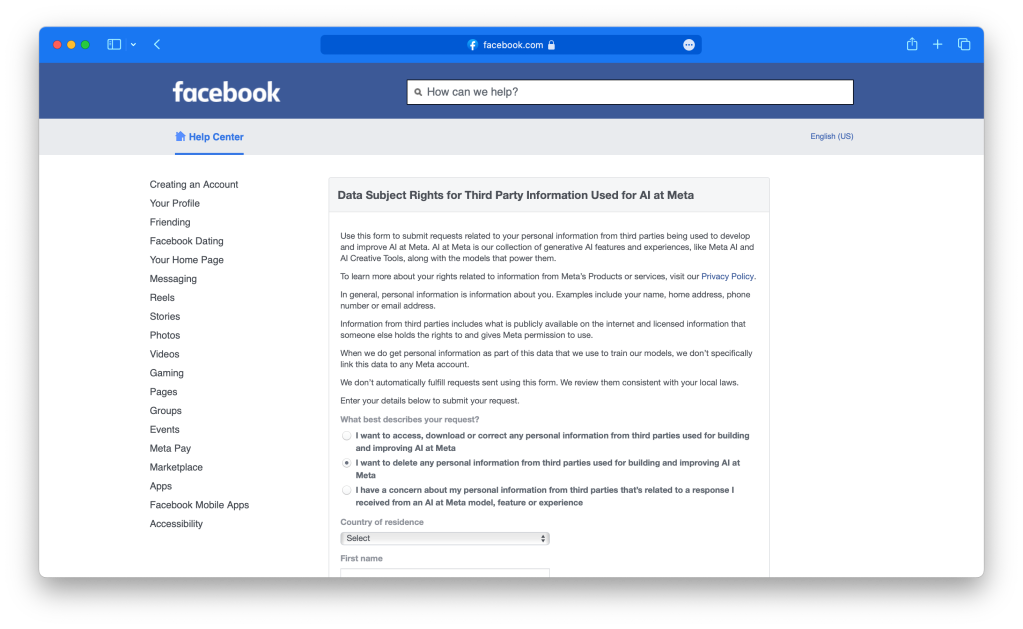Click the Help Center house icon
Viewport: 1023px width, 629px height.
coord(180,136)
